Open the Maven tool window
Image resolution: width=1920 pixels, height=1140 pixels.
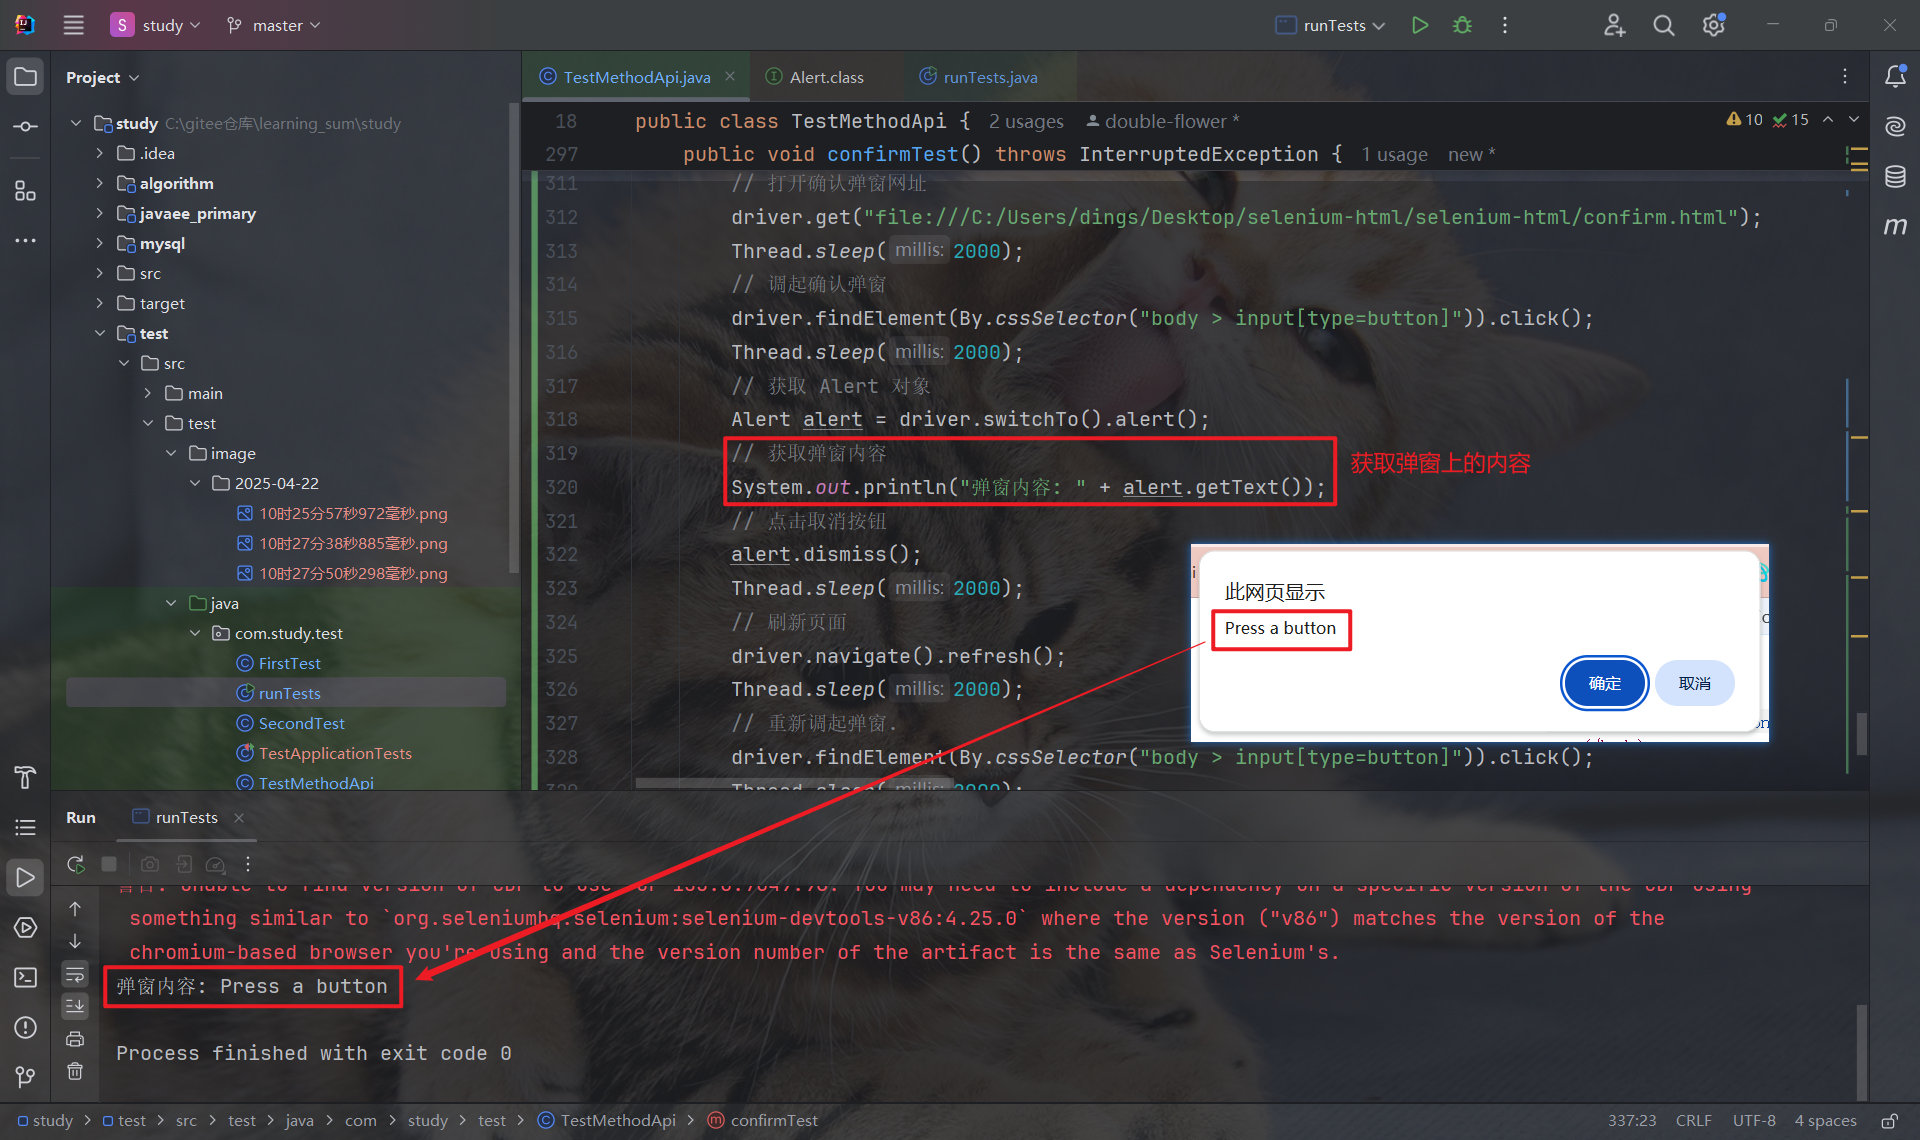click(x=1895, y=227)
